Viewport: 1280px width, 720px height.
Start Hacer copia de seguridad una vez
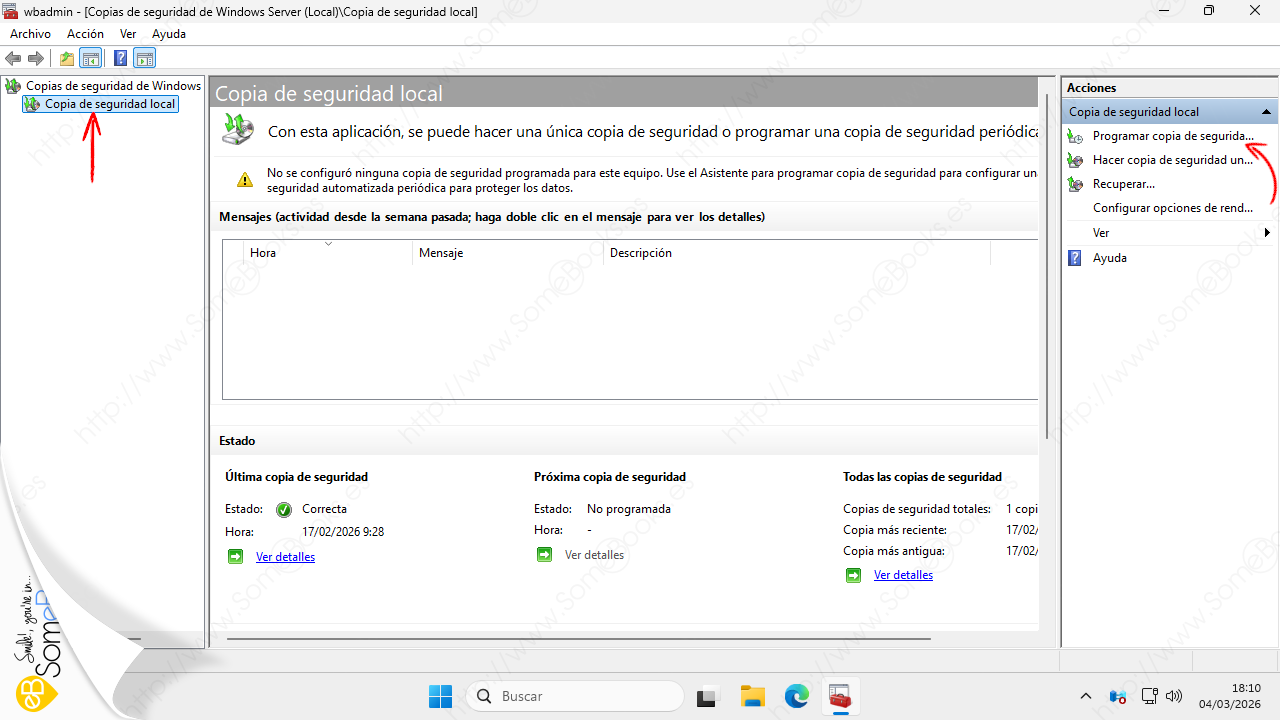[x=1172, y=160]
